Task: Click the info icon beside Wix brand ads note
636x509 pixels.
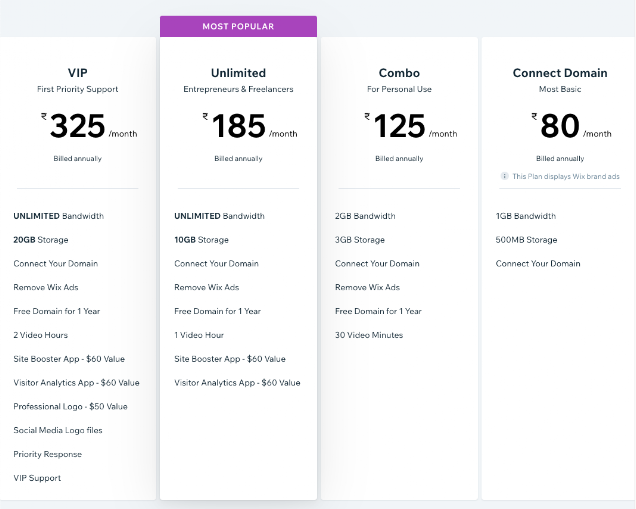Action: tap(504, 176)
